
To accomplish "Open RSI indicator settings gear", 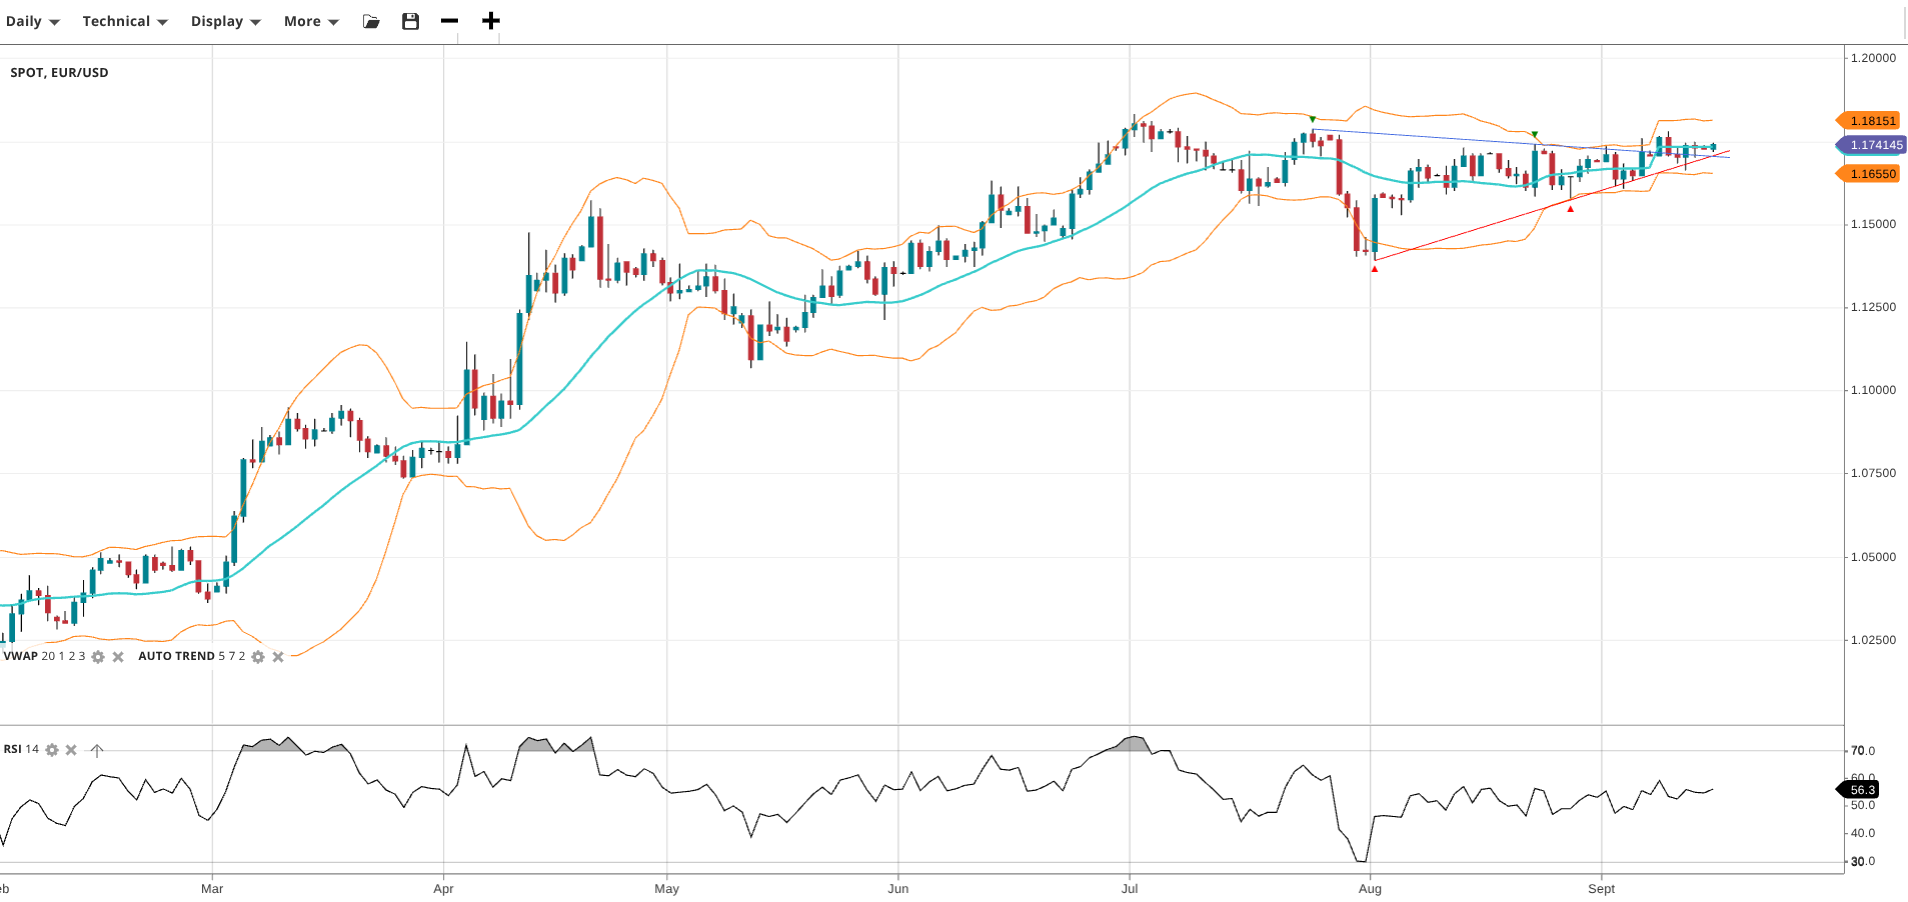I will tap(52, 750).
